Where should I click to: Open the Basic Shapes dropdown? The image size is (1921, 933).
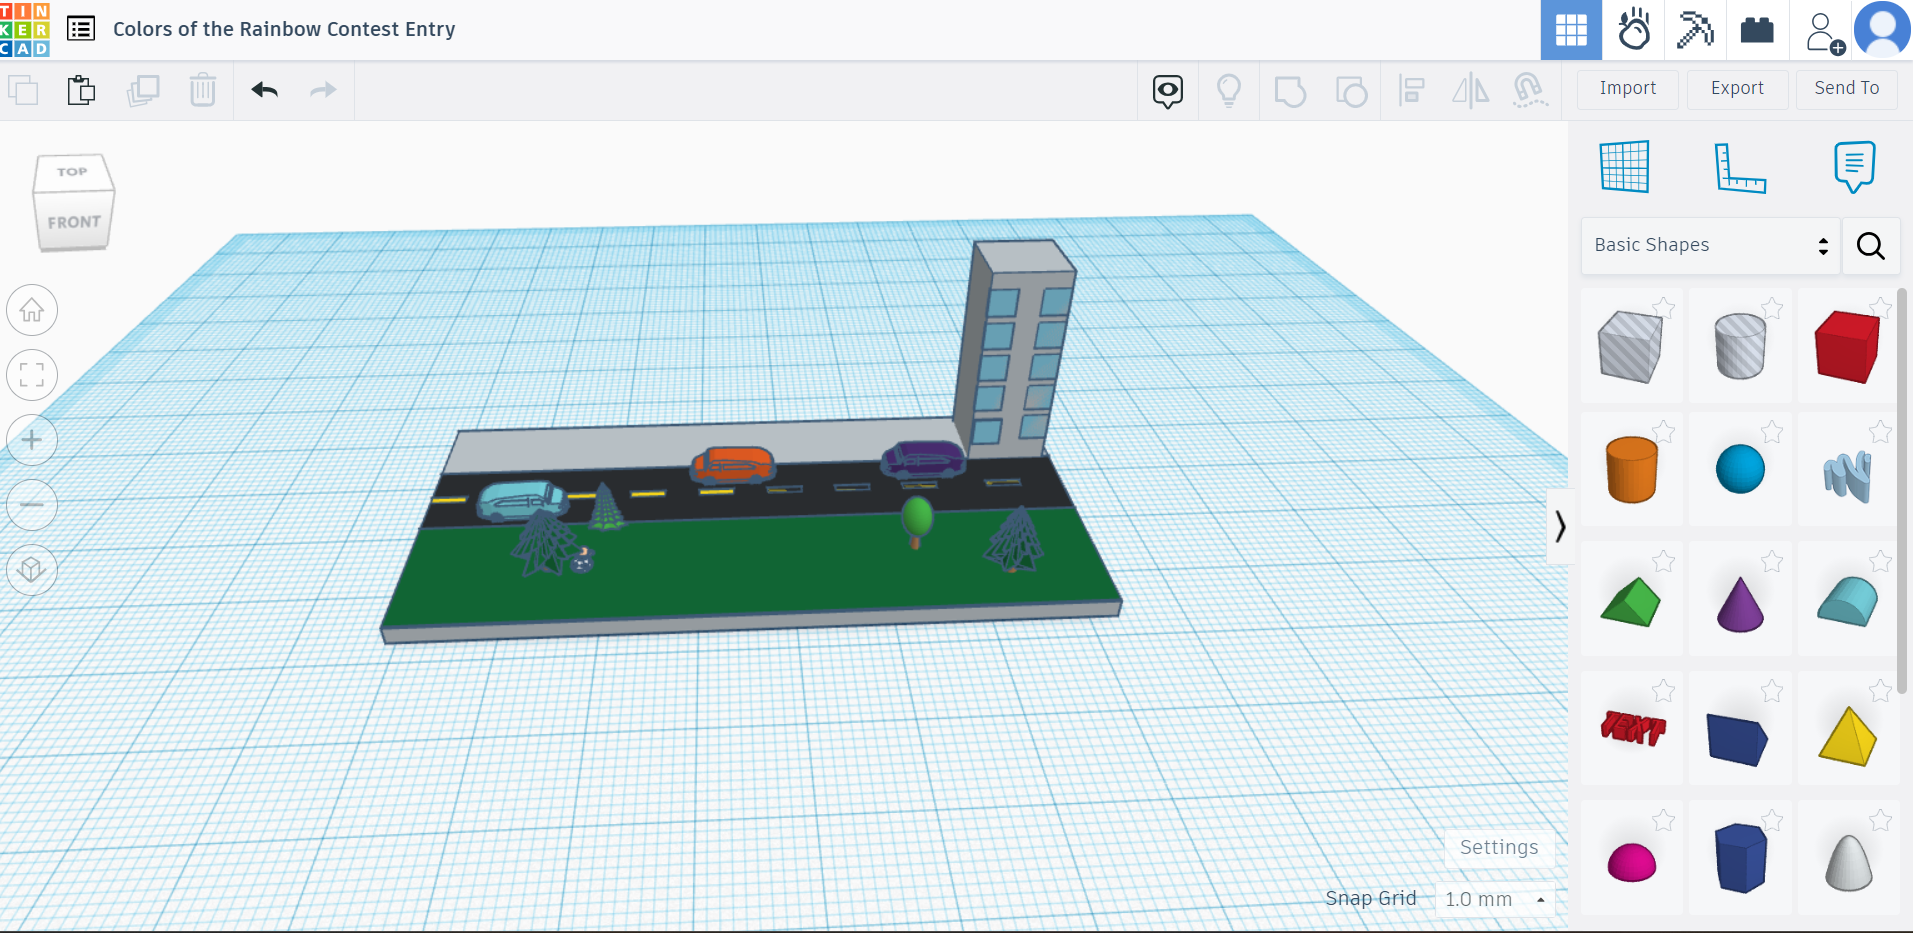coord(1710,245)
